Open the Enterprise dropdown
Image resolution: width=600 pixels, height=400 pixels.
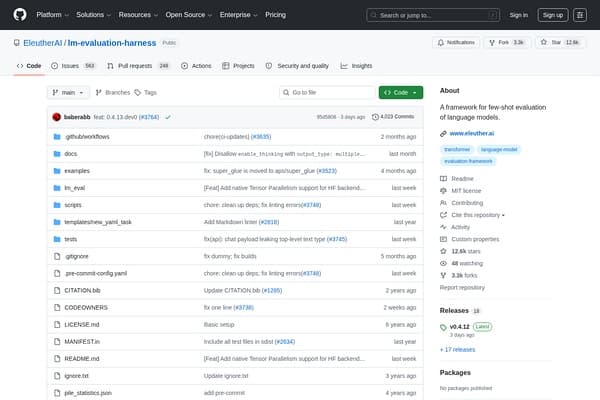click(x=238, y=15)
